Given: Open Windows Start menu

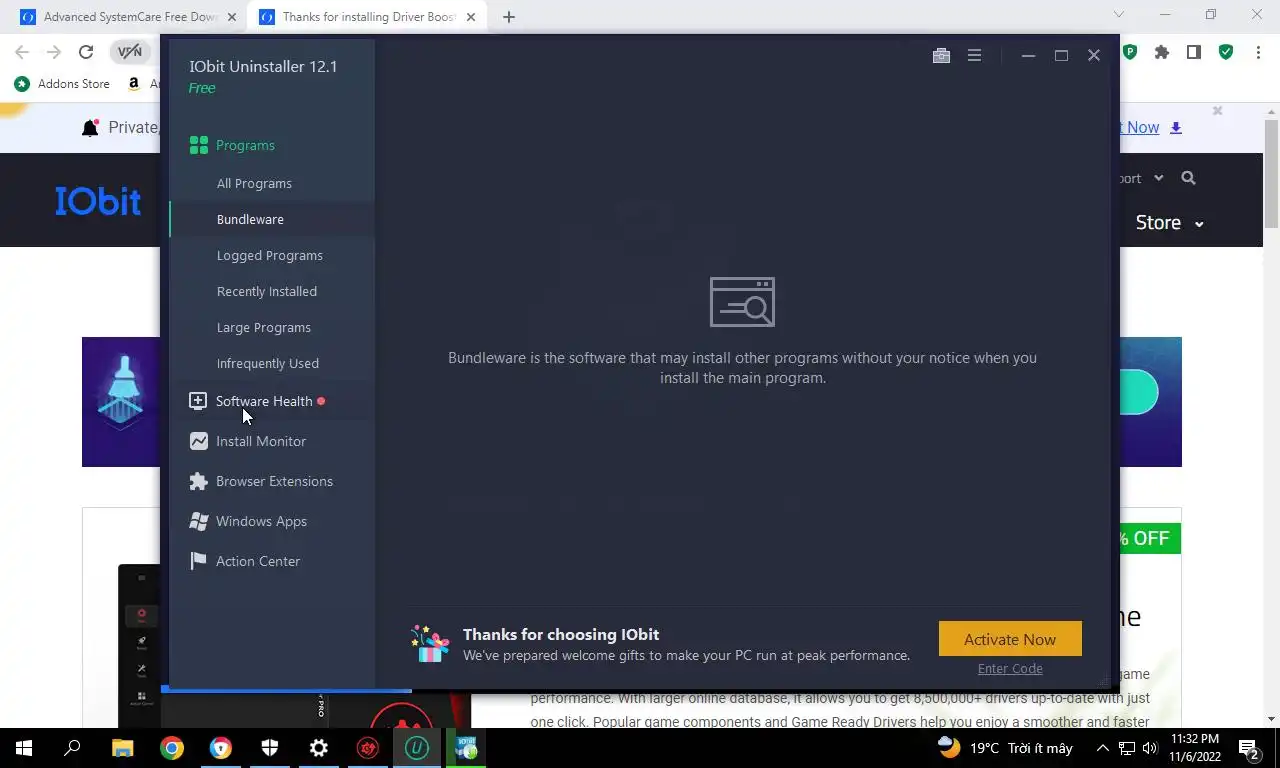Looking at the screenshot, I should pos(24,748).
